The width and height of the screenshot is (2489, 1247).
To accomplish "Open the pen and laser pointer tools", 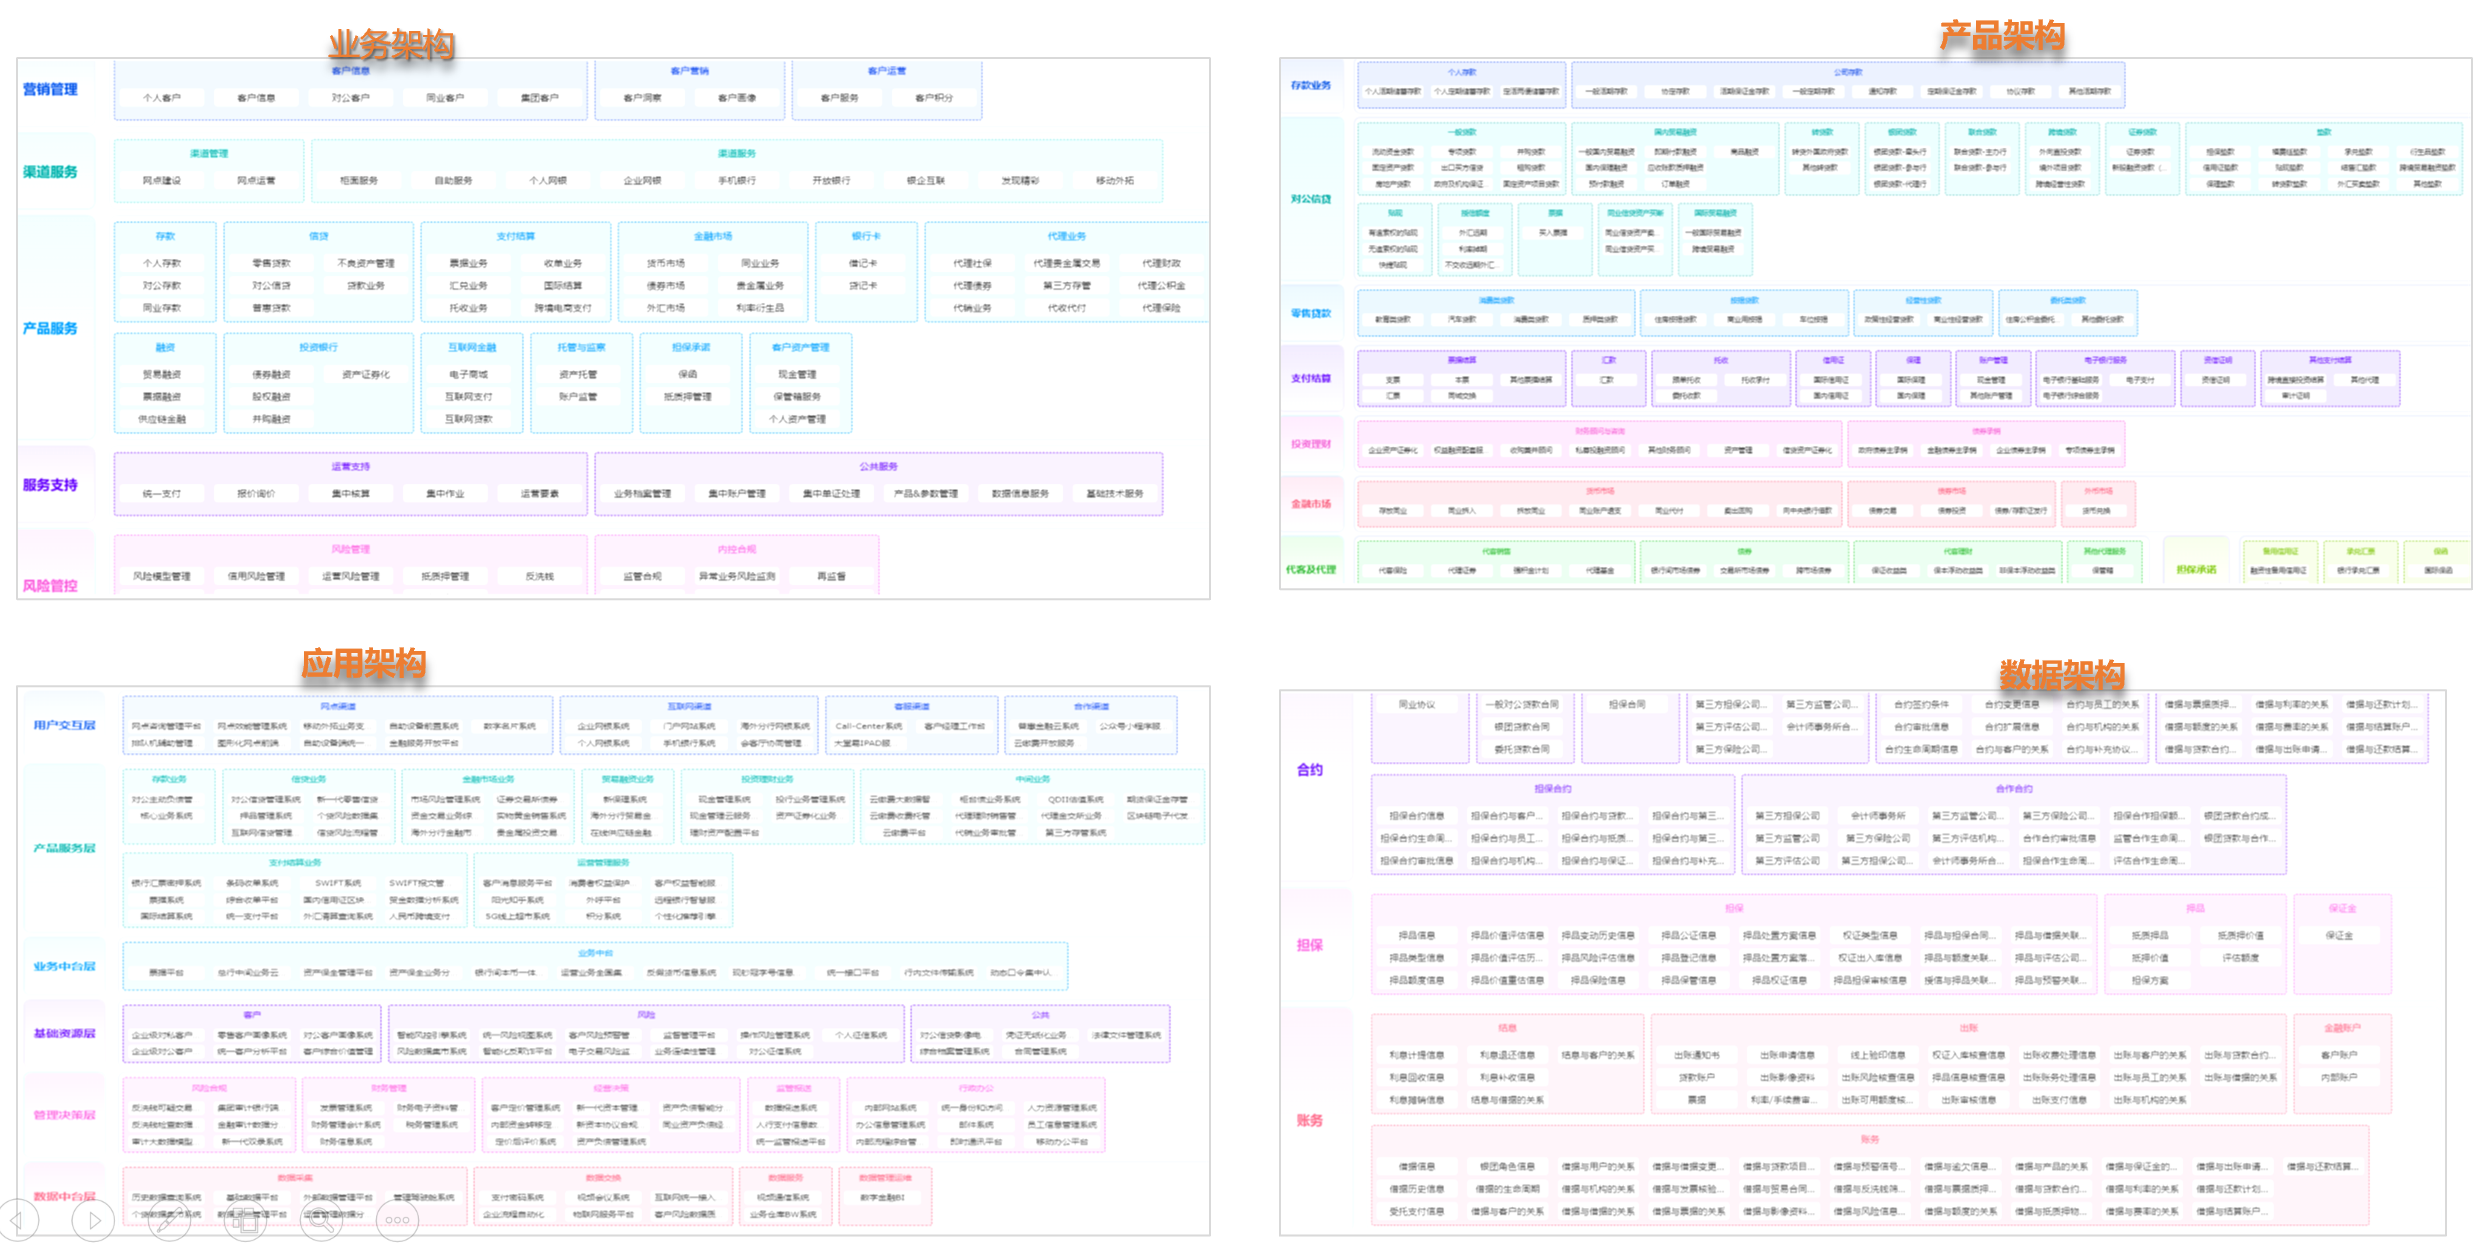I will 169,1220.
